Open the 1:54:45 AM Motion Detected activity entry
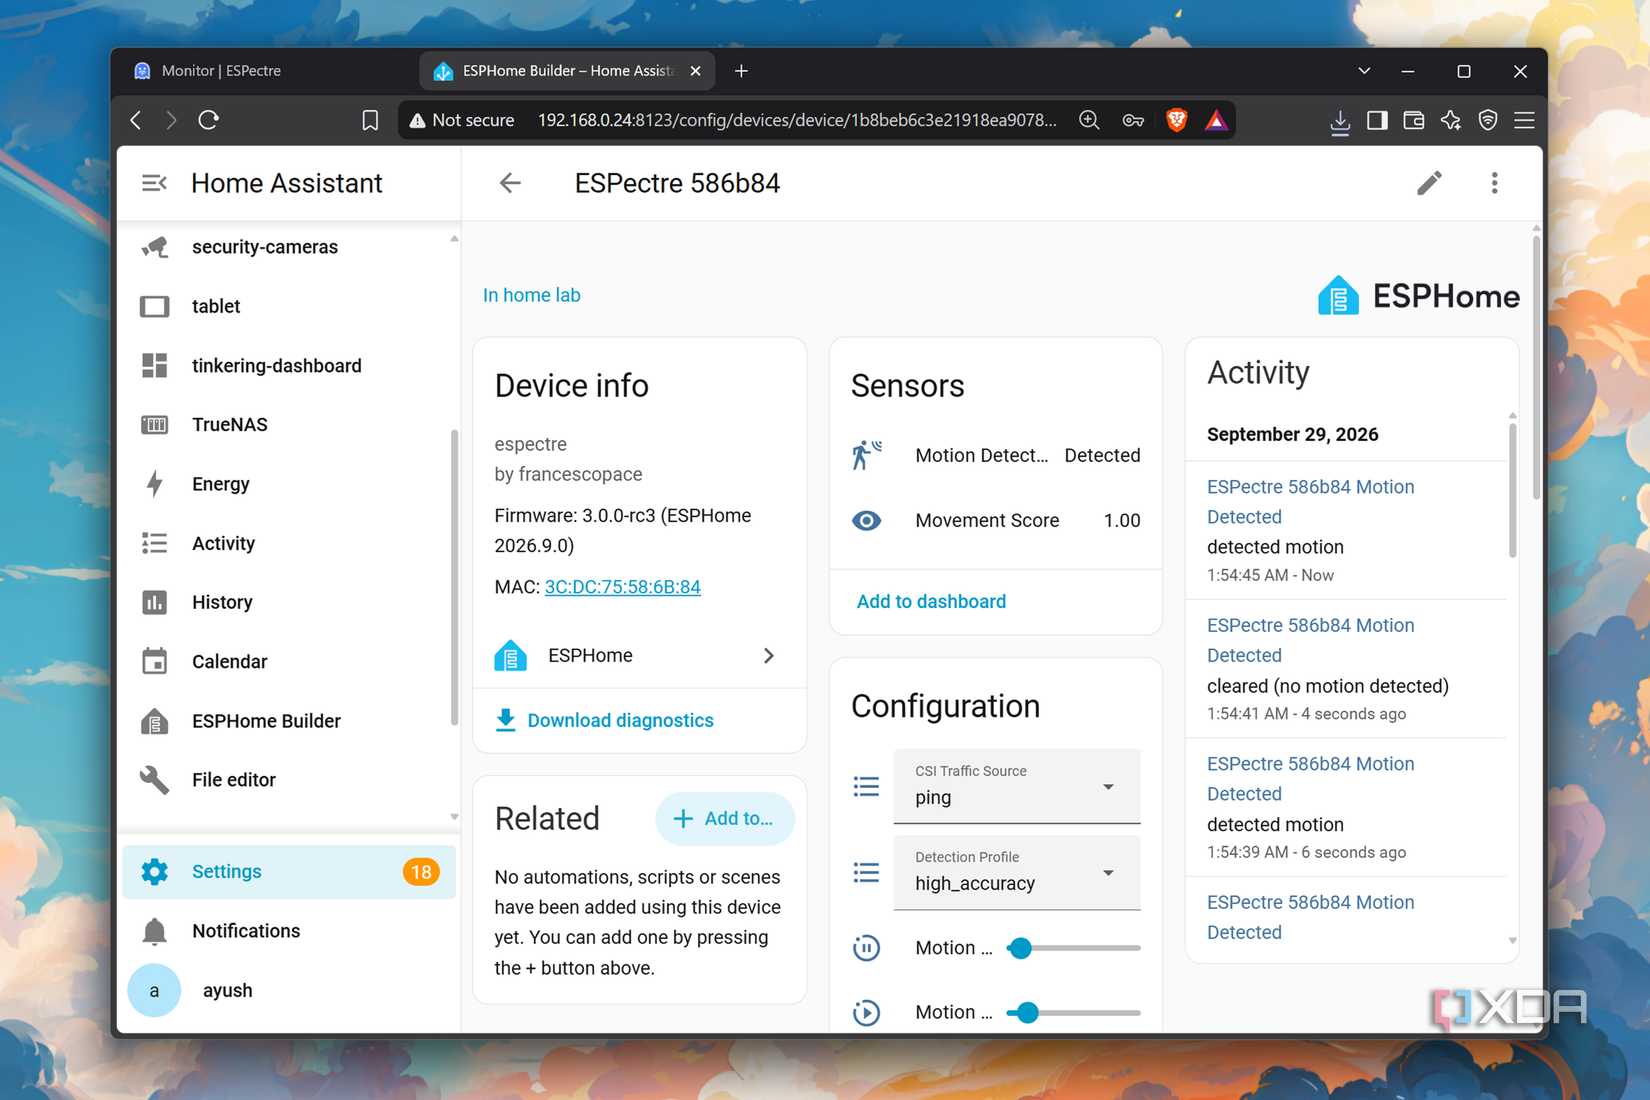Image resolution: width=1650 pixels, height=1100 pixels. tap(1310, 502)
